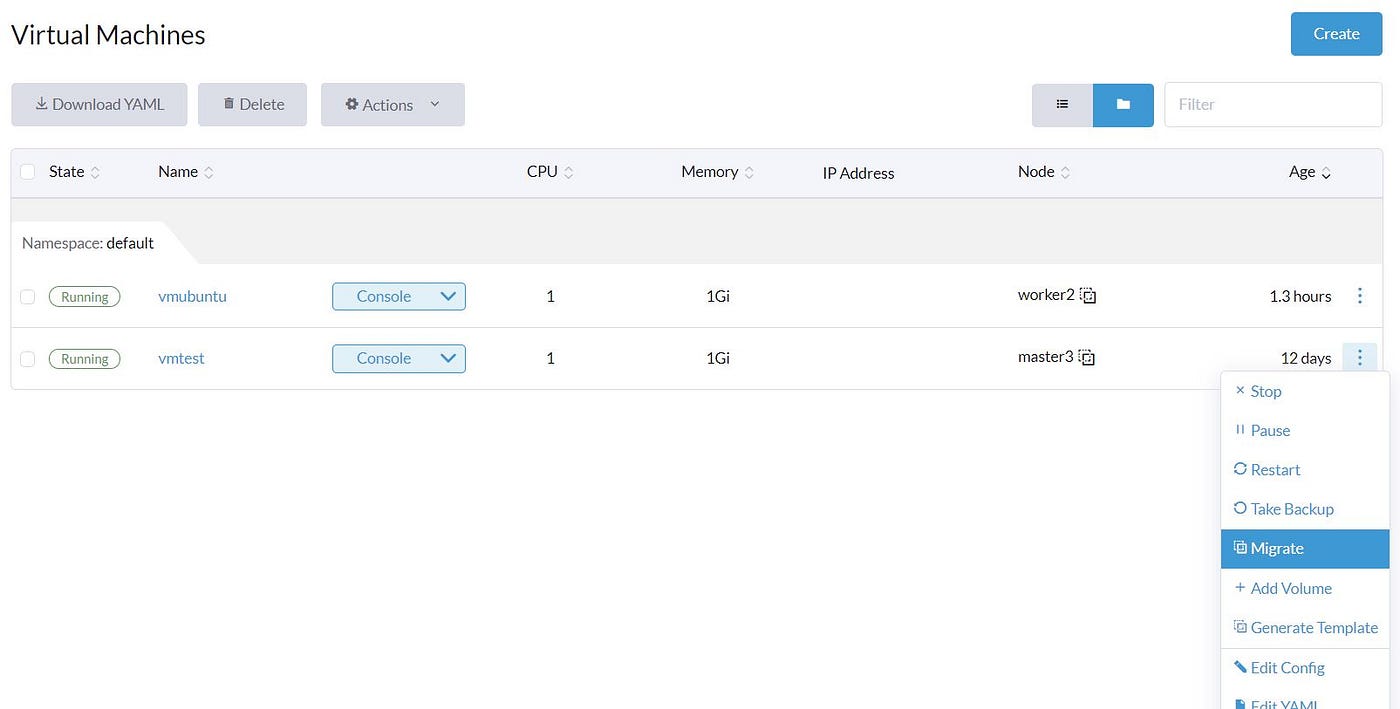Choose Take Backup in the context menu

pos(1292,508)
